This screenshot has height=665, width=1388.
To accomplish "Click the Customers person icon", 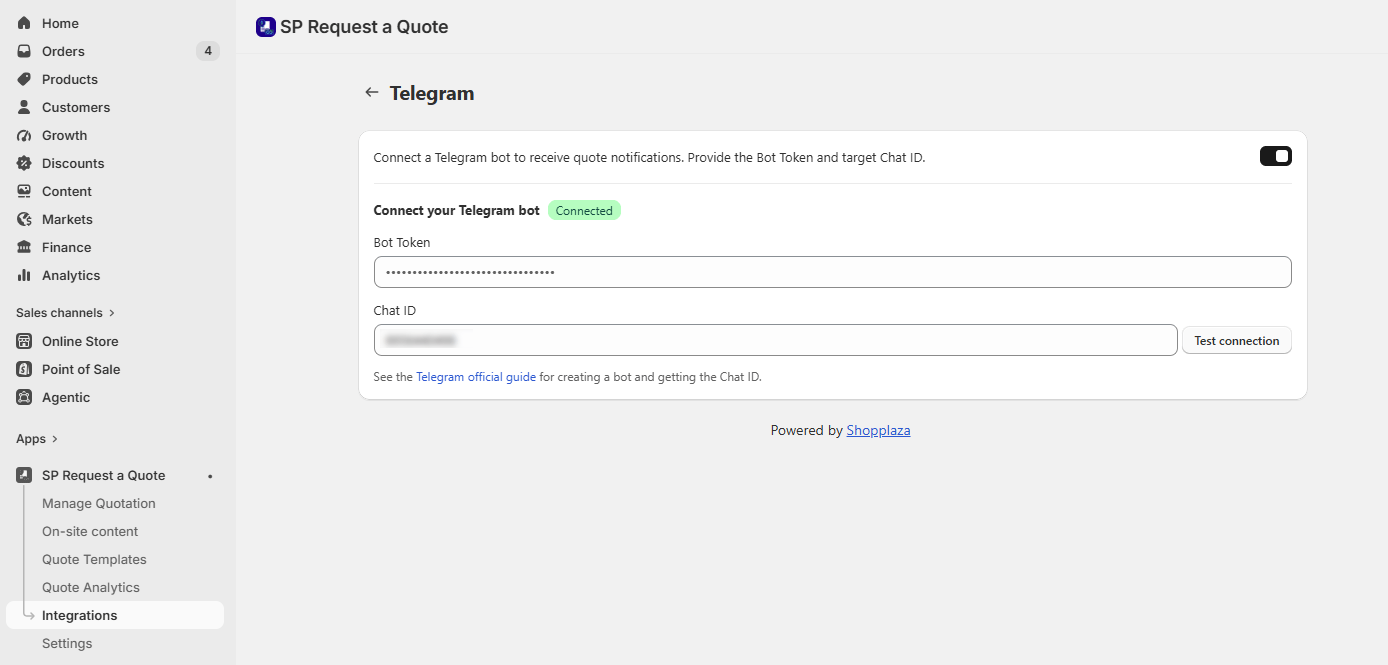I will 24,107.
